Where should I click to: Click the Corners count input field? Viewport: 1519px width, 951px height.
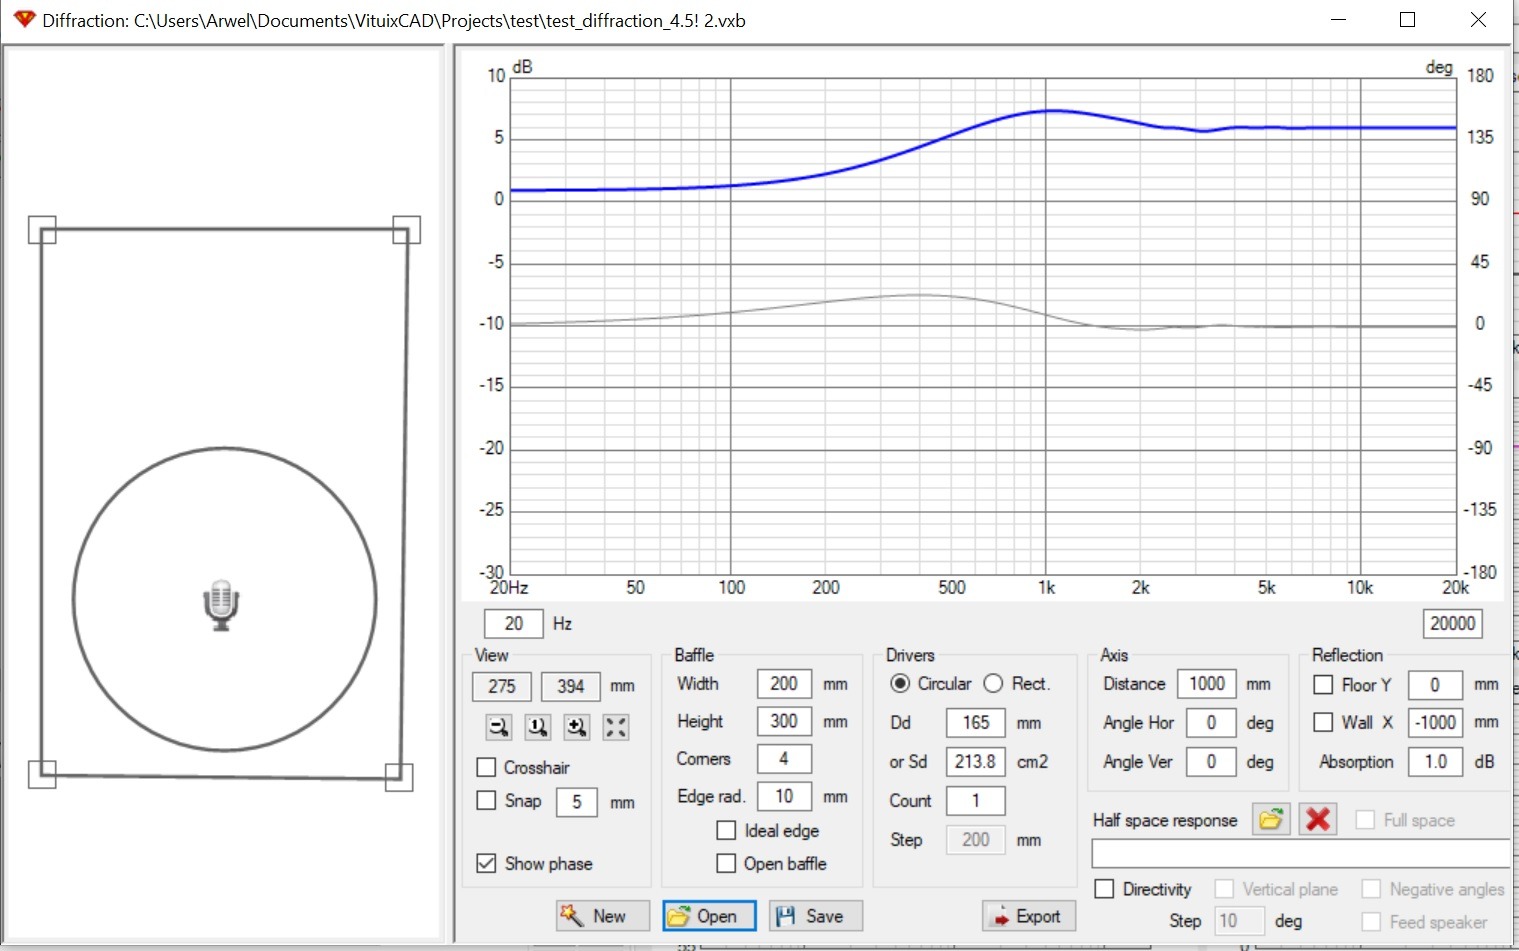click(784, 759)
